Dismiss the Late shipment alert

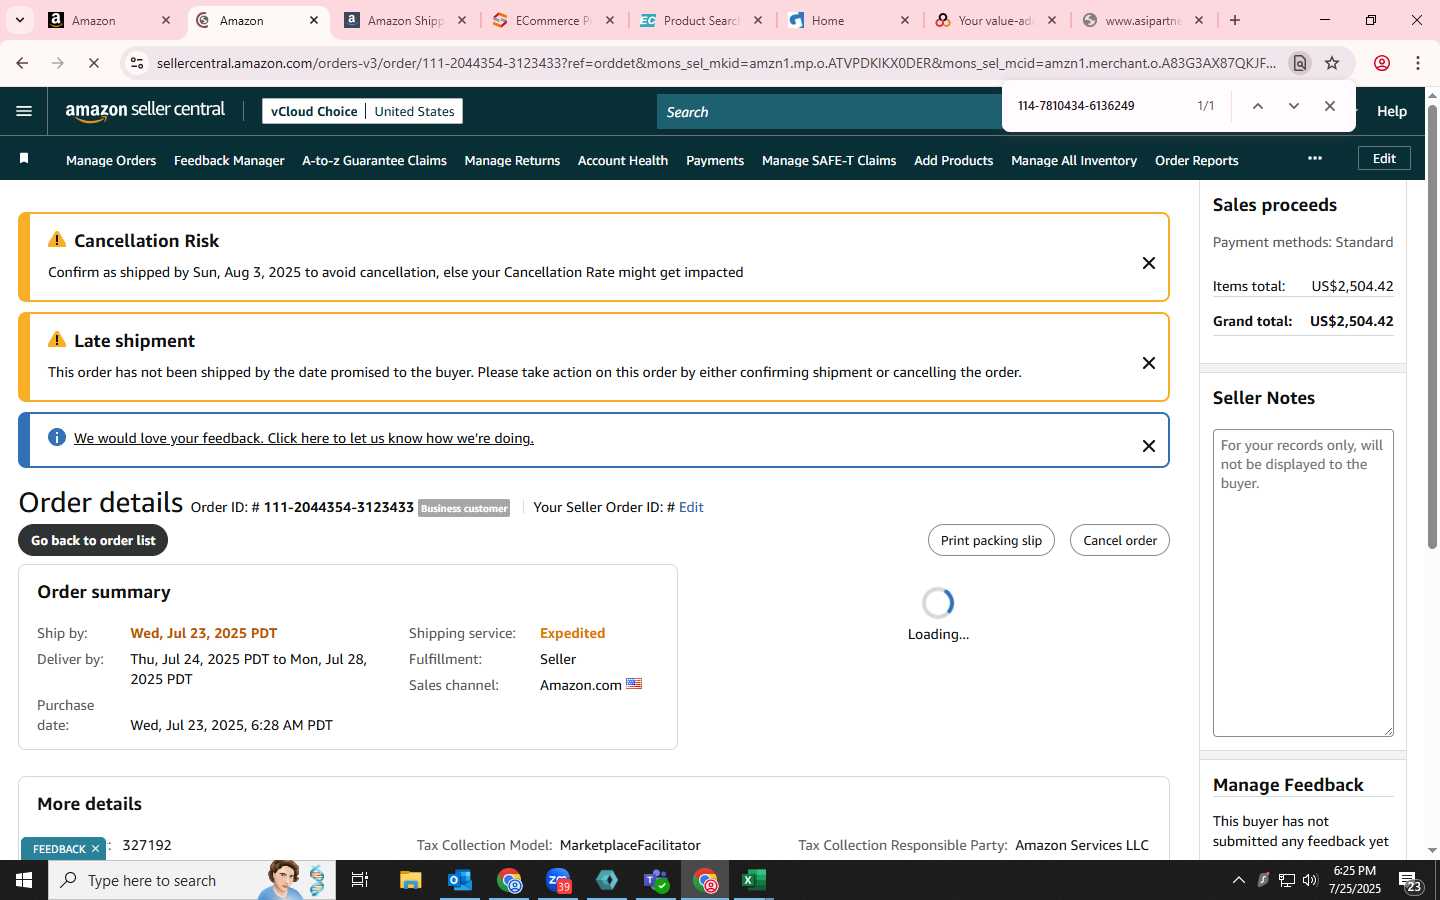pyautogui.click(x=1149, y=363)
